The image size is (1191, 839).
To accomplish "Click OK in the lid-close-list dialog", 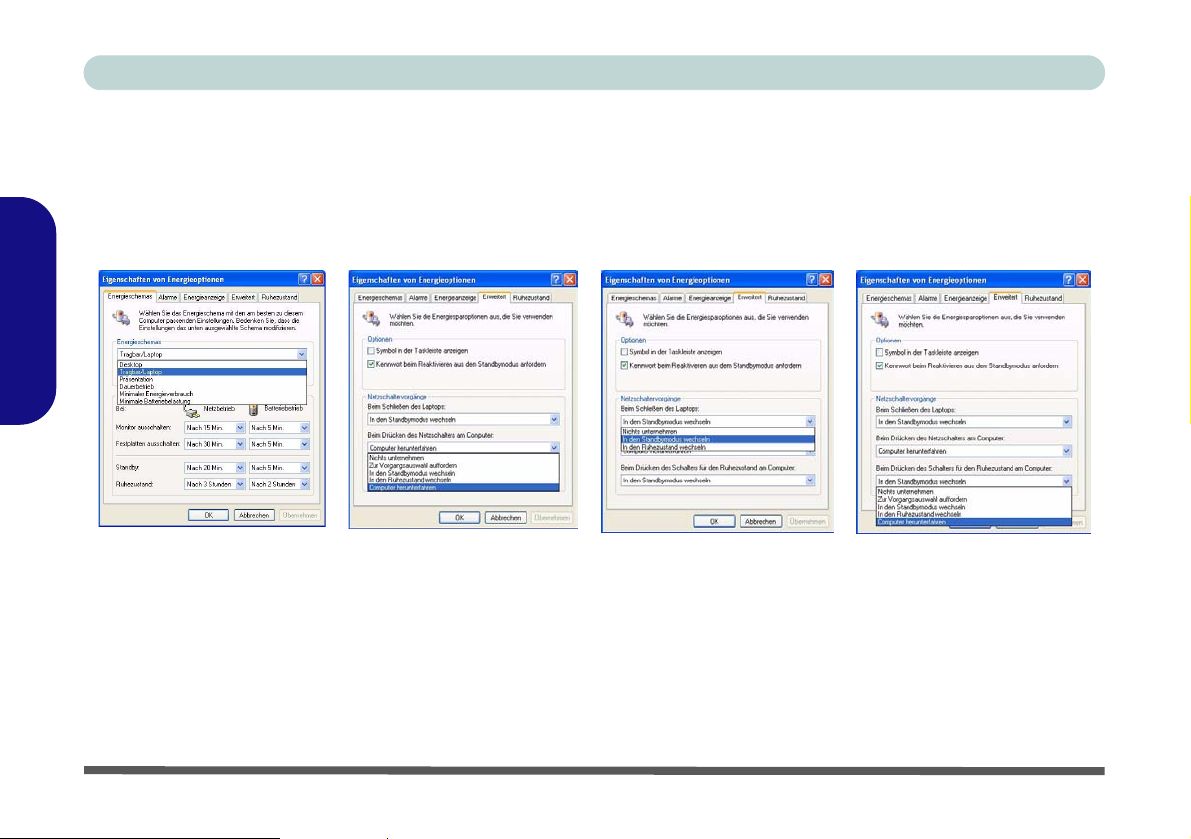I will pos(714,522).
